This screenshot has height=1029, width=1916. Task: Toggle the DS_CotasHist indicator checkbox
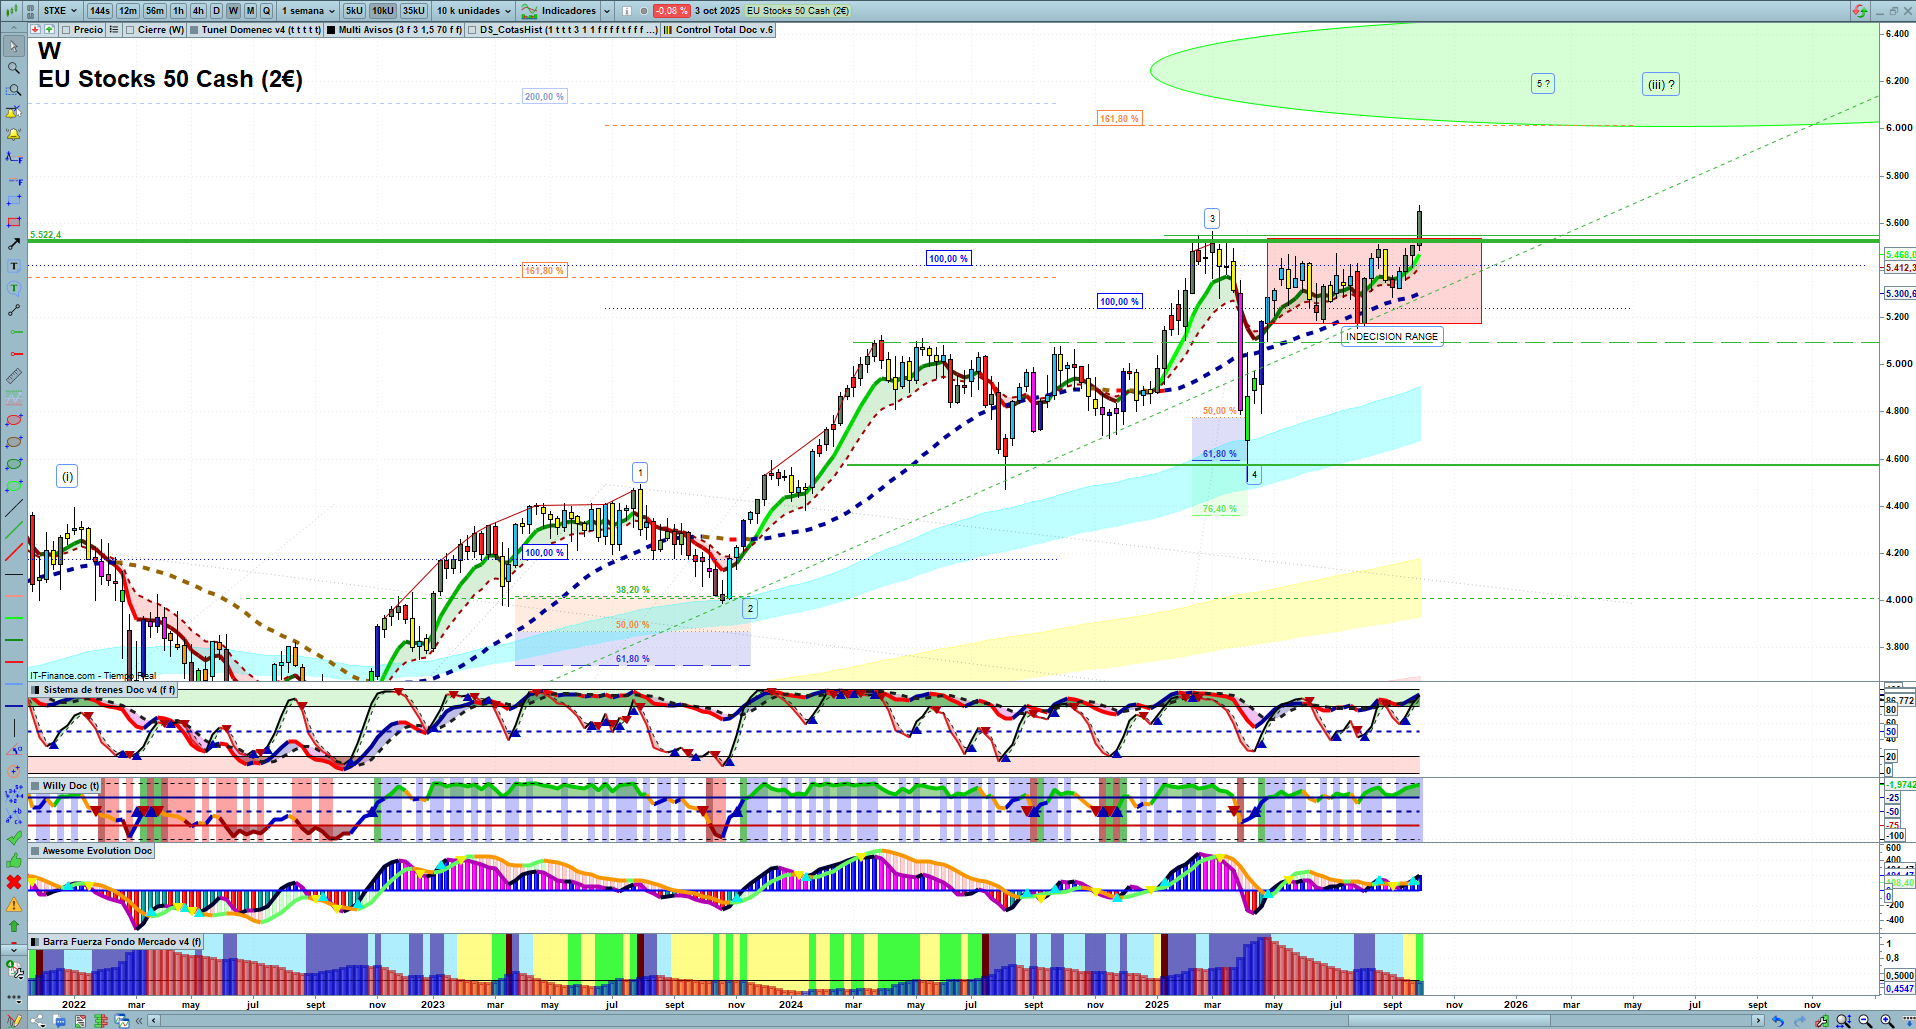472,30
